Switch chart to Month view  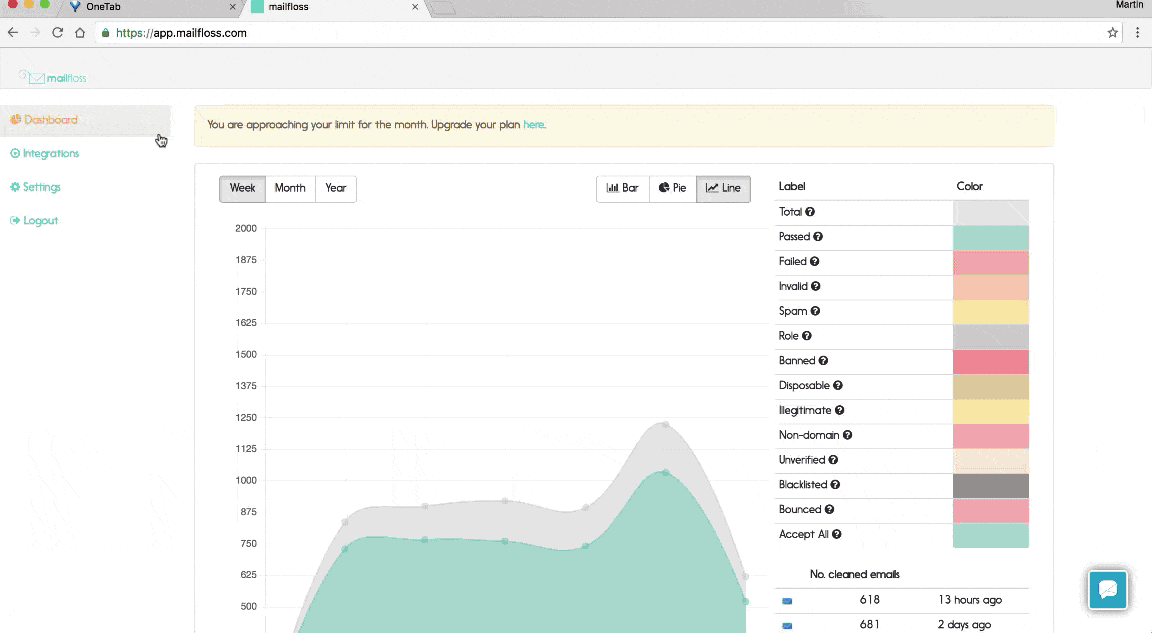(290, 188)
